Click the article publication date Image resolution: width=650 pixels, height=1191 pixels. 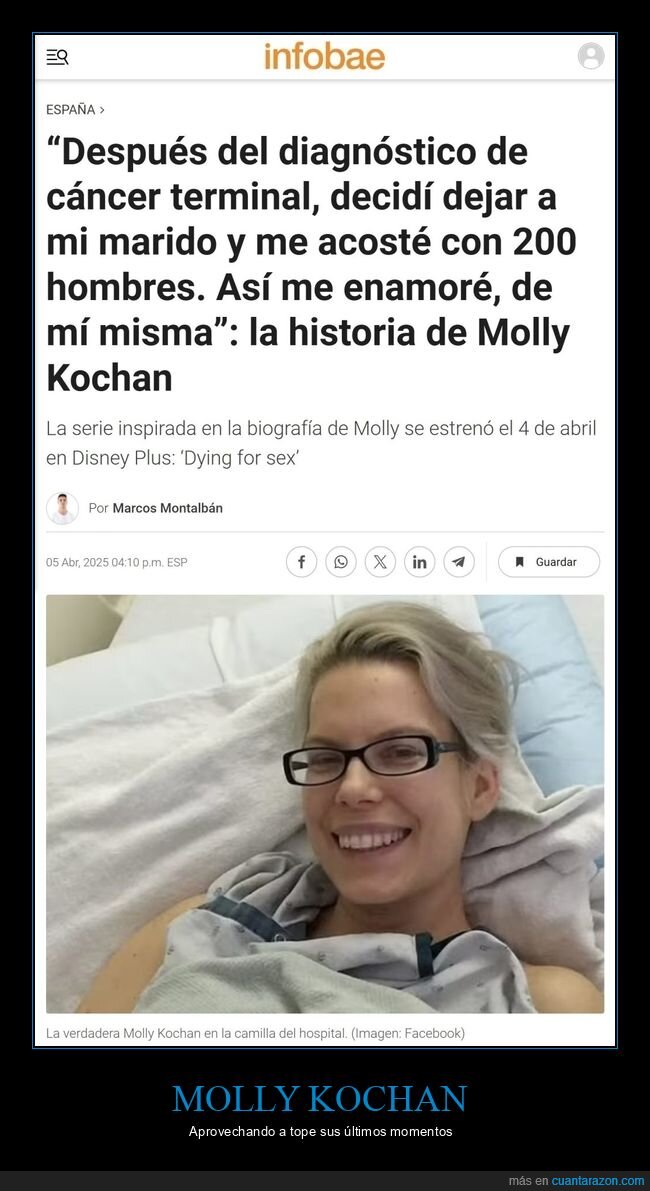pos(116,563)
